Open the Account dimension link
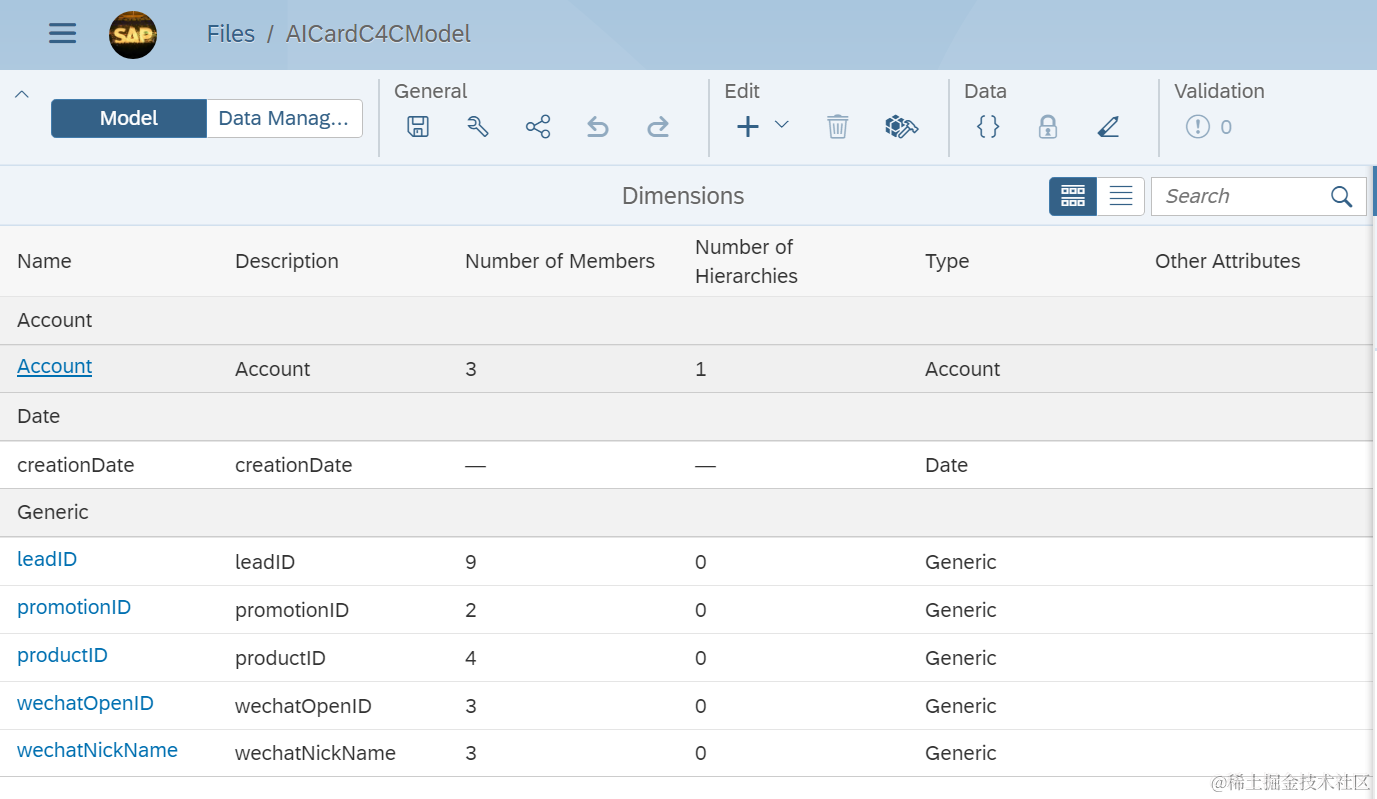Image resolution: width=1377 pixels, height=799 pixels. (x=55, y=366)
